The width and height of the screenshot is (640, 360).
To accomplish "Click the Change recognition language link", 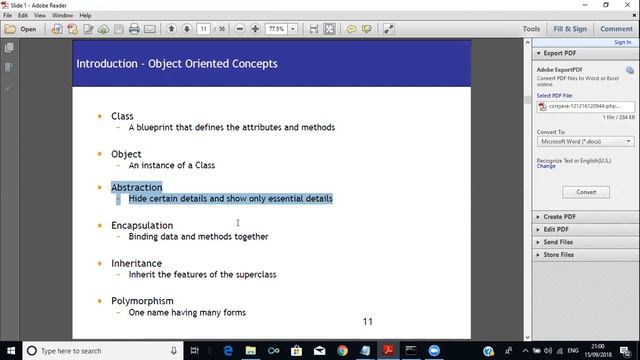I will point(546,166).
